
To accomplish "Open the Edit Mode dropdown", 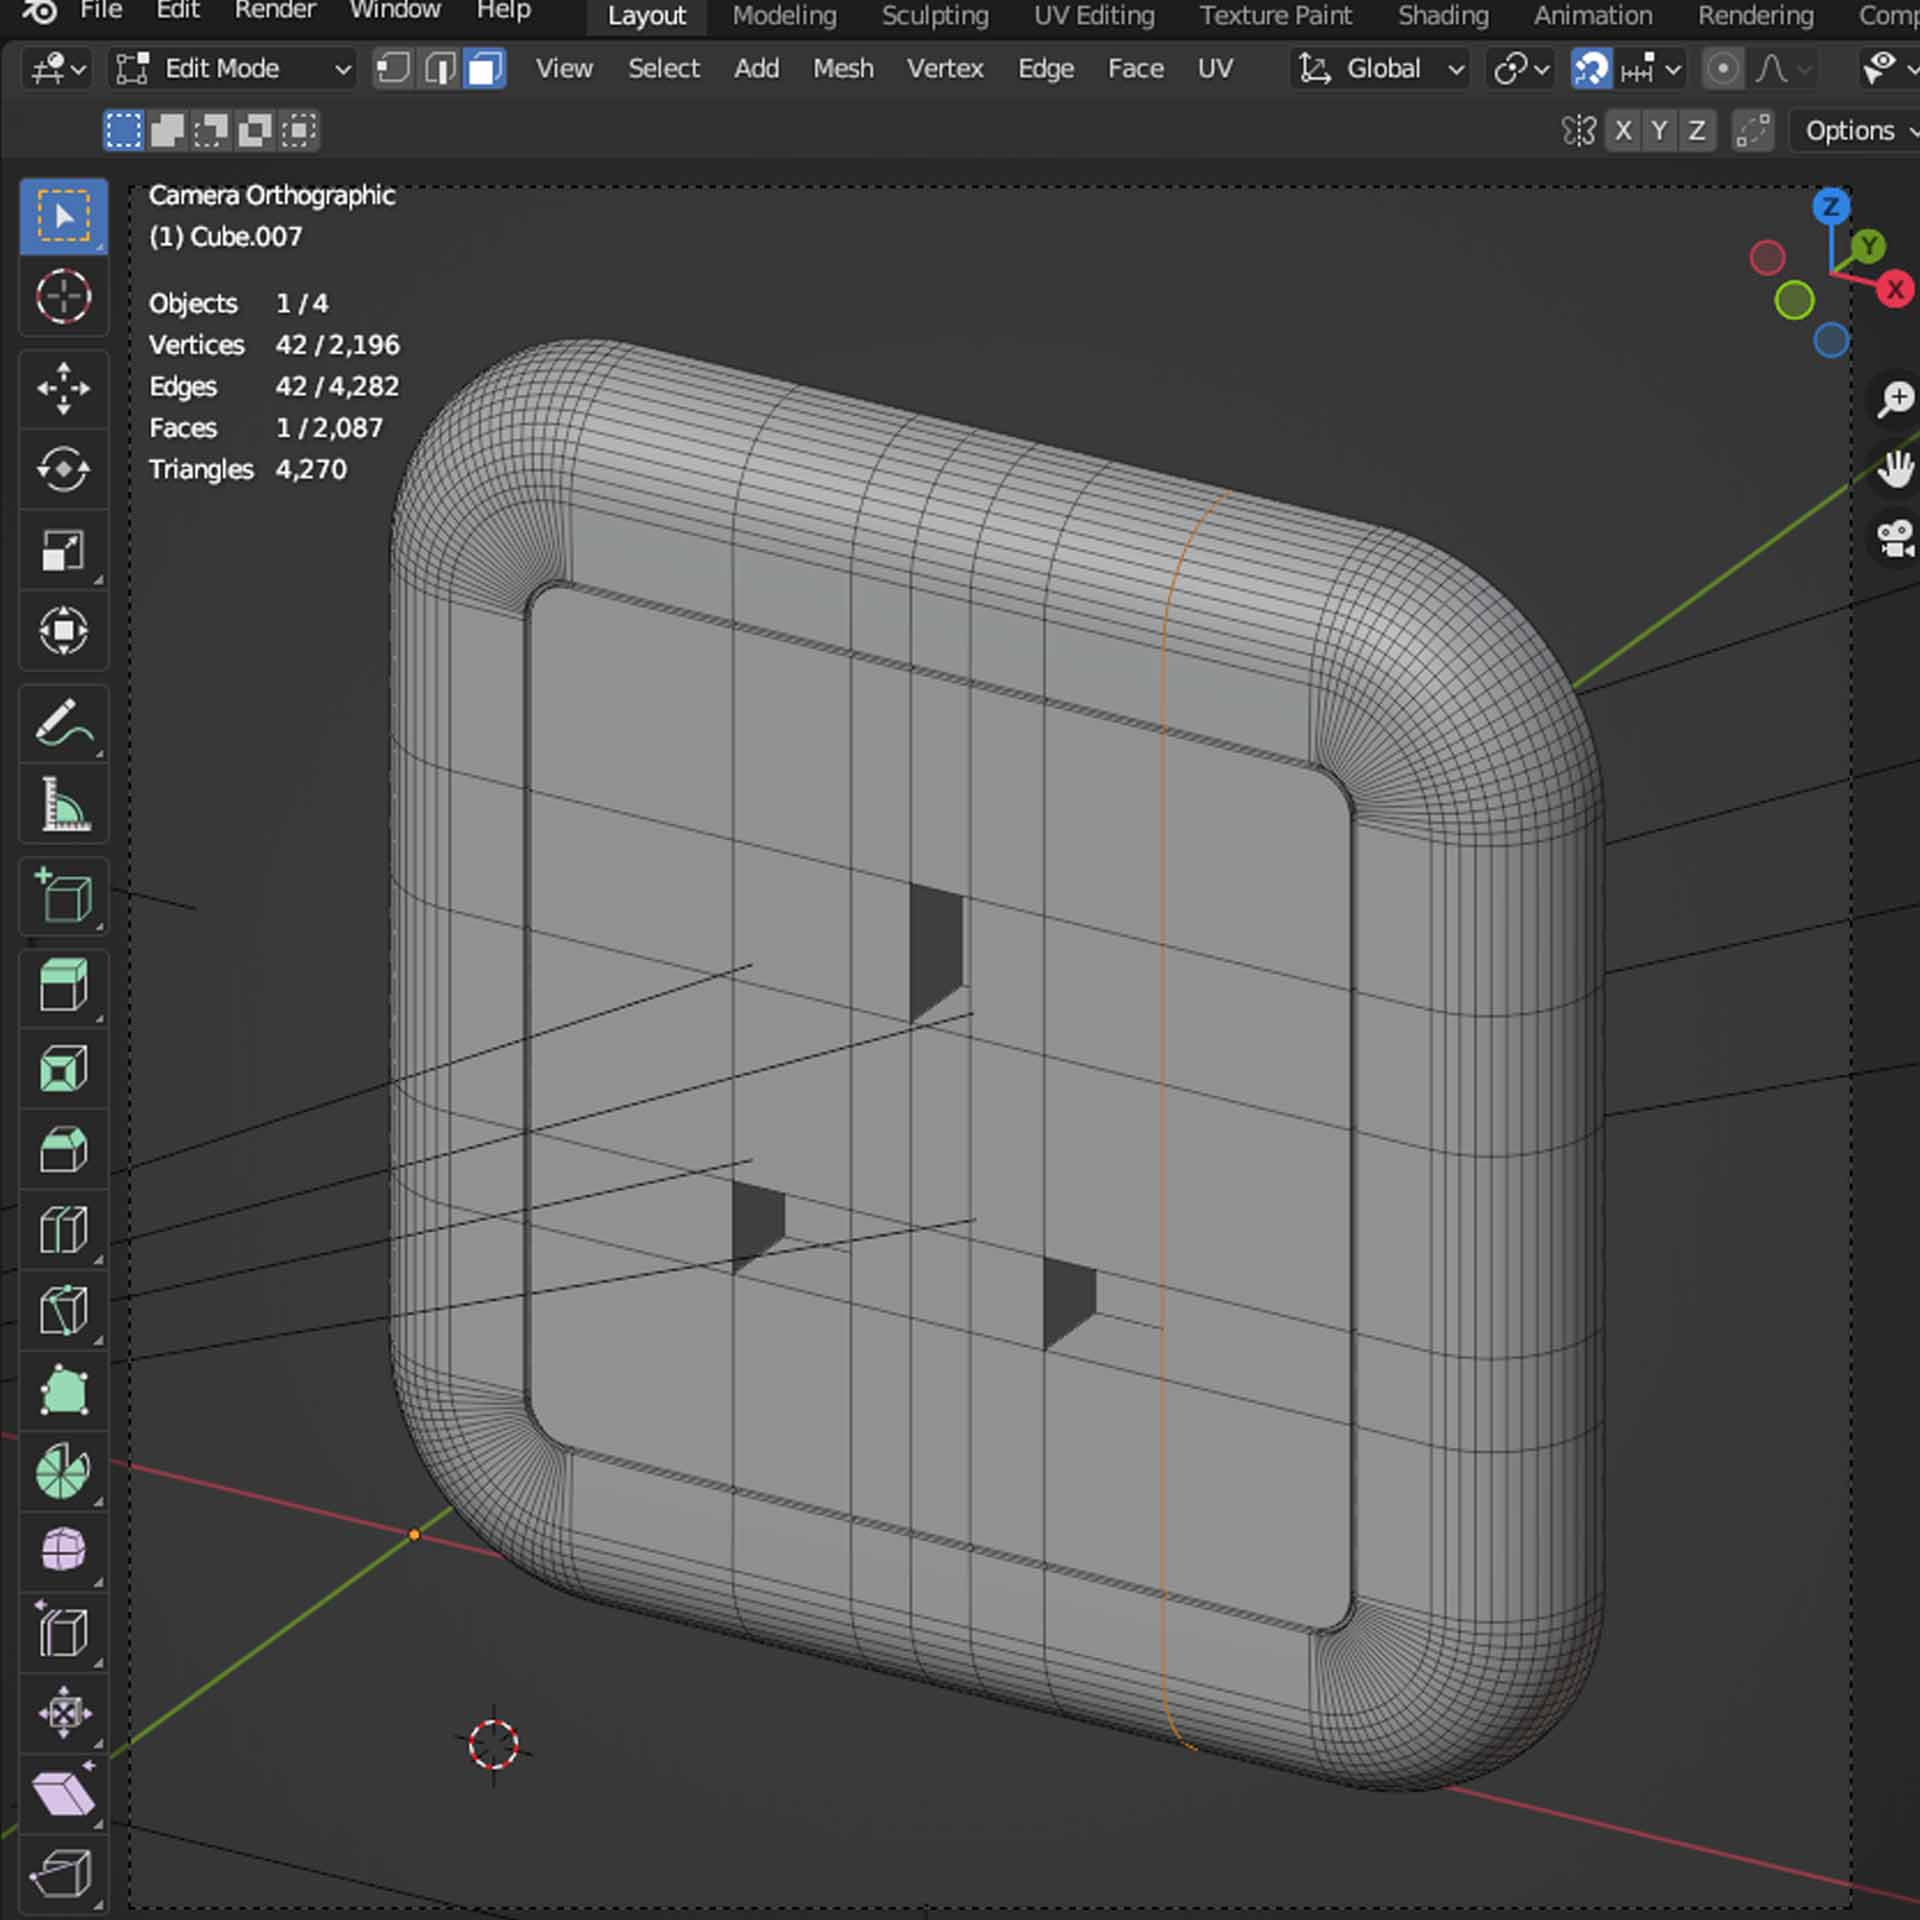I will pyautogui.click(x=233, y=69).
